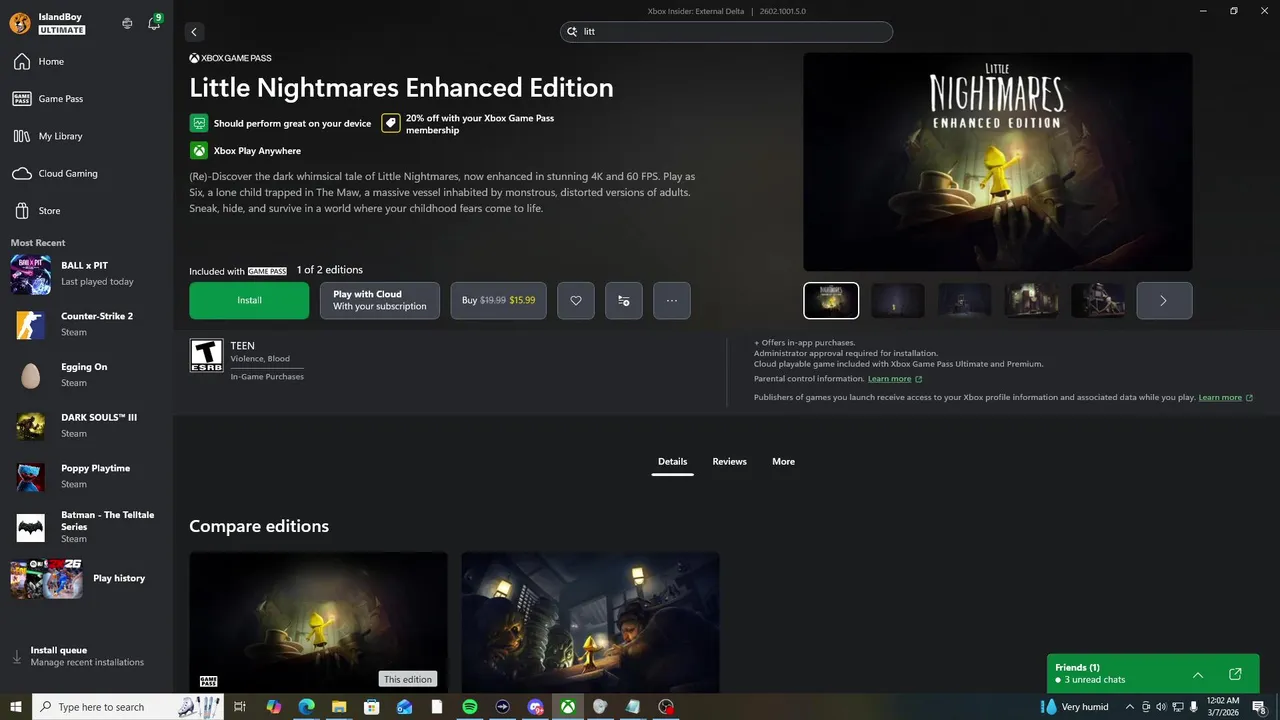This screenshot has width=1280, height=720.
Task: Open Egging On from Most Recent
Action: click(x=86, y=375)
